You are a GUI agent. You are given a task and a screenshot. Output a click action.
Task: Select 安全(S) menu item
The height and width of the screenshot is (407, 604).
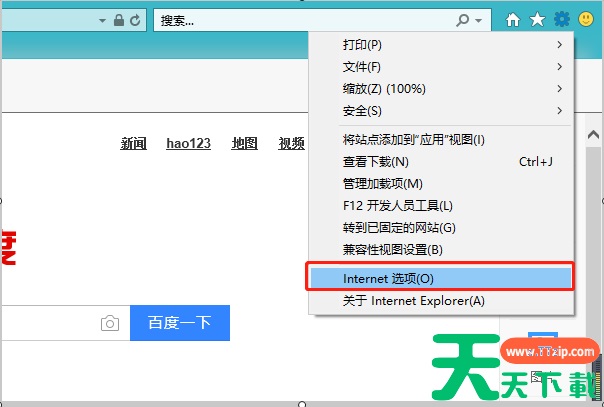tap(441, 111)
